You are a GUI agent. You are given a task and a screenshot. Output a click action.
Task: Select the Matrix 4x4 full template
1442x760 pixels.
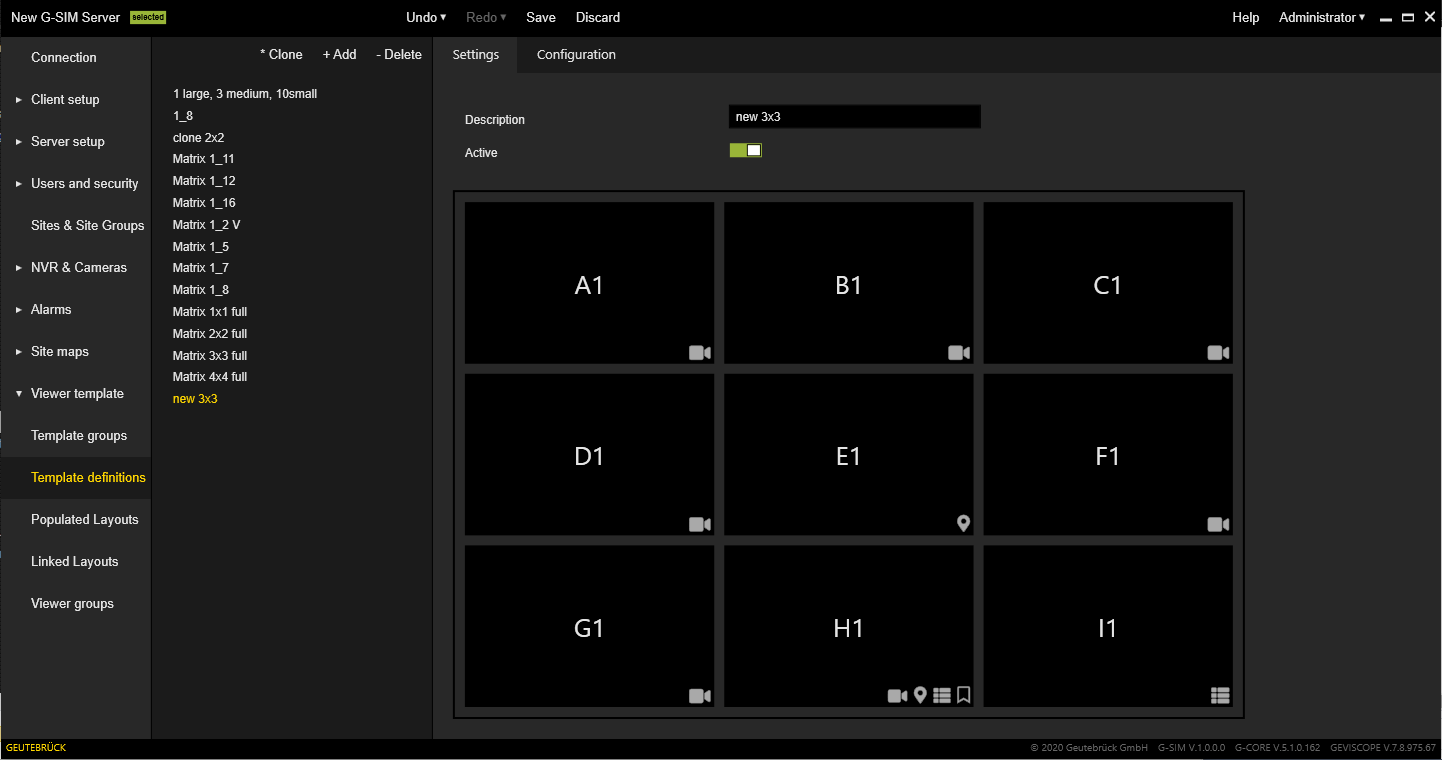(210, 377)
